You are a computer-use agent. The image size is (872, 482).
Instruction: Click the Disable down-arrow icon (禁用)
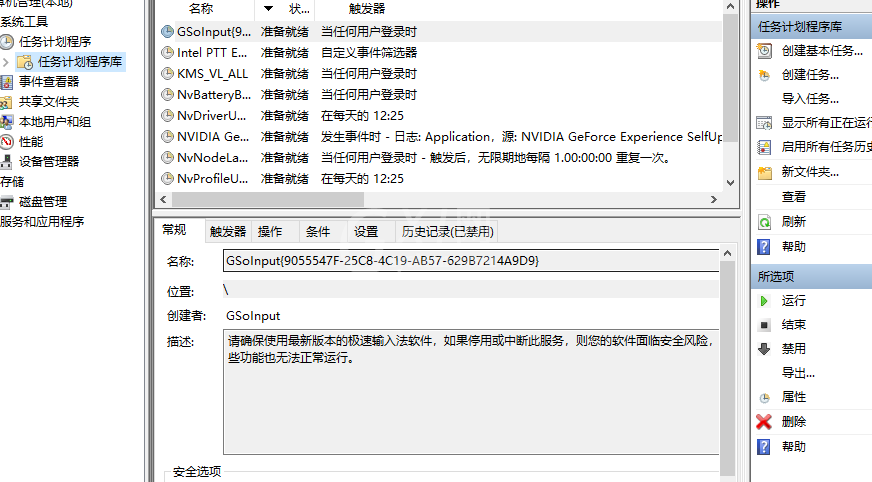(764, 349)
